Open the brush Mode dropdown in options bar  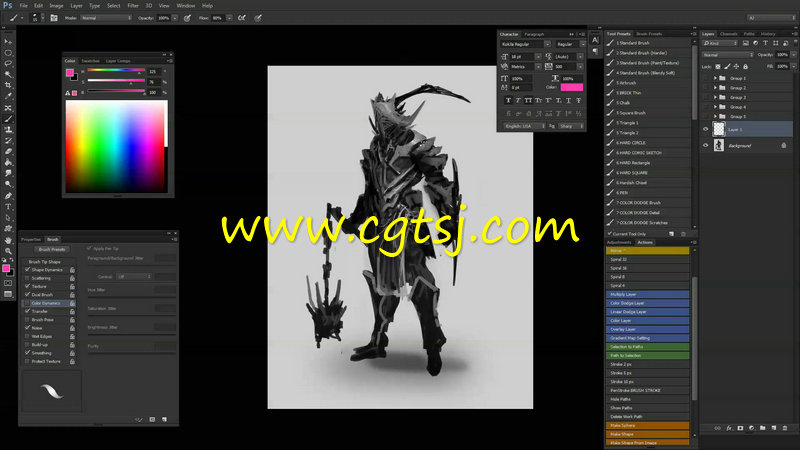[x=106, y=18]
